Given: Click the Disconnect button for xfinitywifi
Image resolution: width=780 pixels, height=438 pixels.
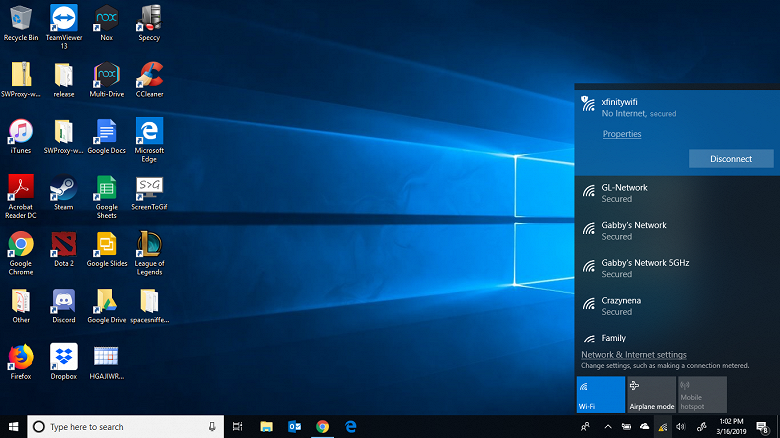Looking at the screenshot, I should click(x=731, y=159).
